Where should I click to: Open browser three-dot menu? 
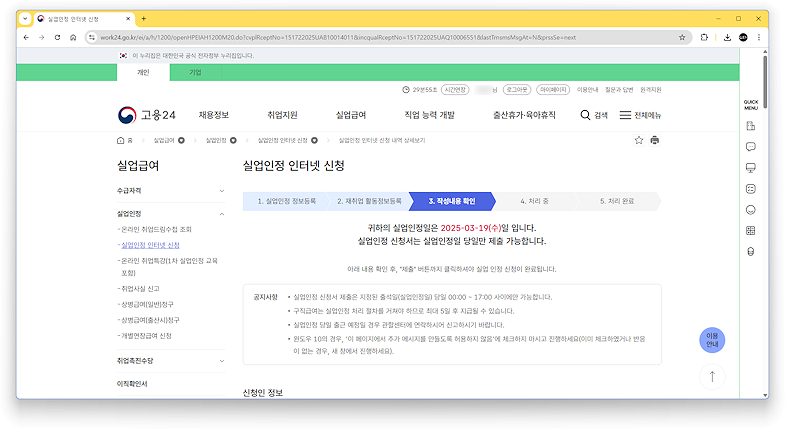coord(759,38)
